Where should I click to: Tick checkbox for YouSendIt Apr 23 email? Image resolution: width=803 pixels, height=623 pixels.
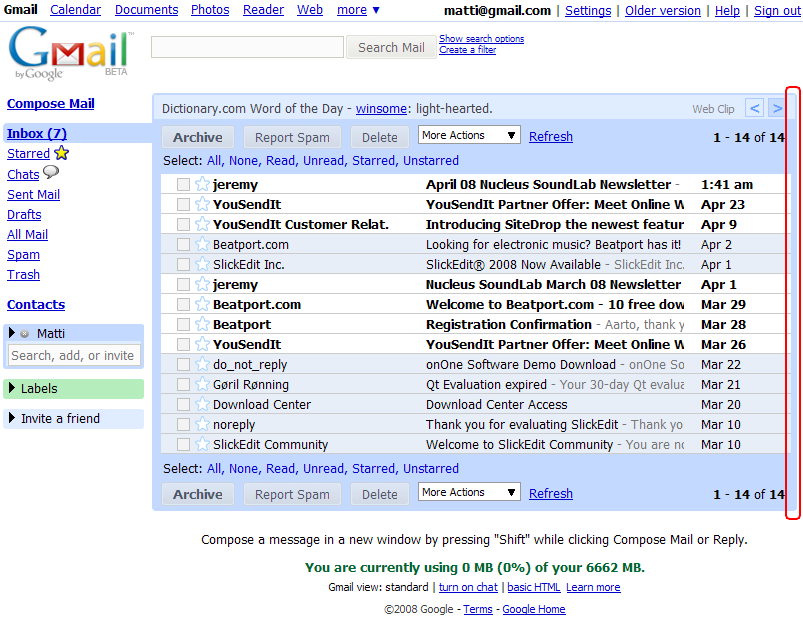pyautogui.click(x=183, y=204)
